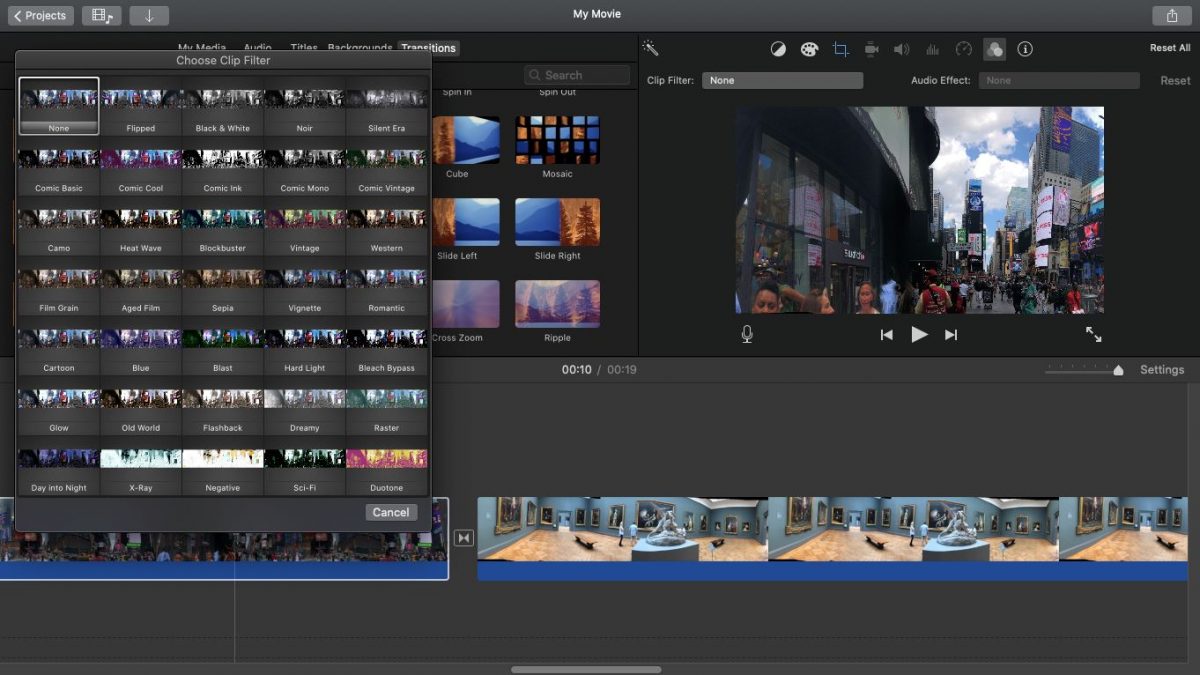The width and height of the screenshot is (1200, 675).
Task: Click the Clip Information info icon
Action: [x=1023, y=48]
